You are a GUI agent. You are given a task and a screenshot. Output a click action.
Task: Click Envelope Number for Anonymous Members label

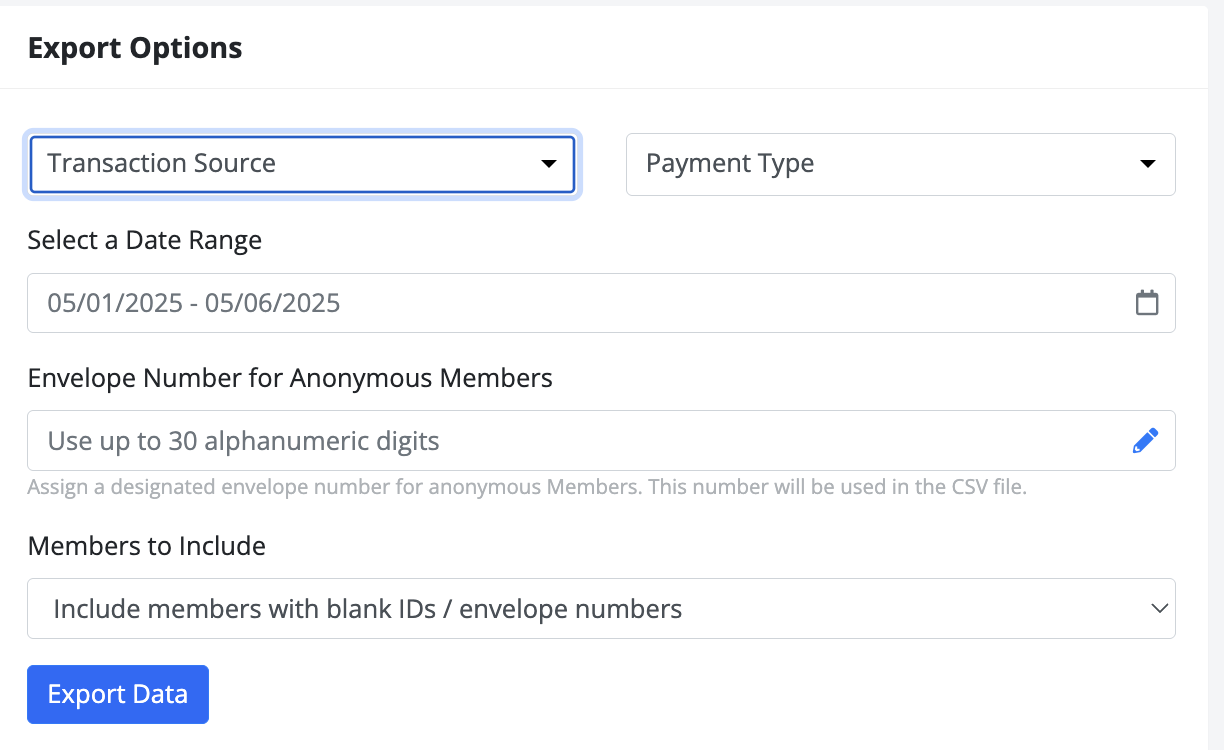[290, 378]
